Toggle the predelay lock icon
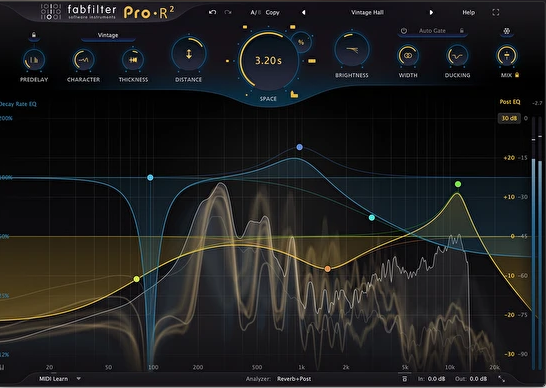The image size is (546, 388). pos(34,35)
